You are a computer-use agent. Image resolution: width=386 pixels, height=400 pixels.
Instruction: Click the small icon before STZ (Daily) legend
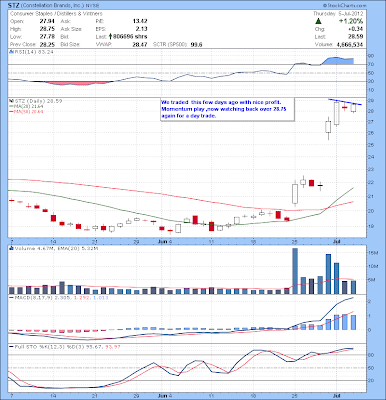pyautogui.click(x=11, y=101)
